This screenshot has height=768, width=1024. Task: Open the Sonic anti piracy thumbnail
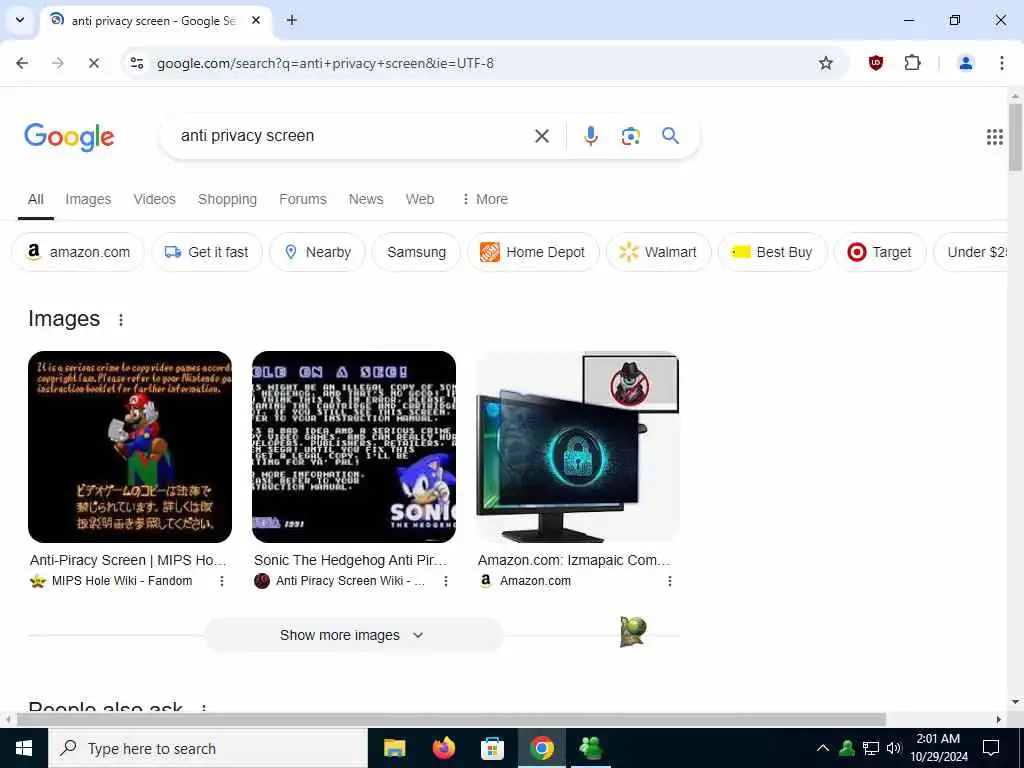(x=354, y=447)
